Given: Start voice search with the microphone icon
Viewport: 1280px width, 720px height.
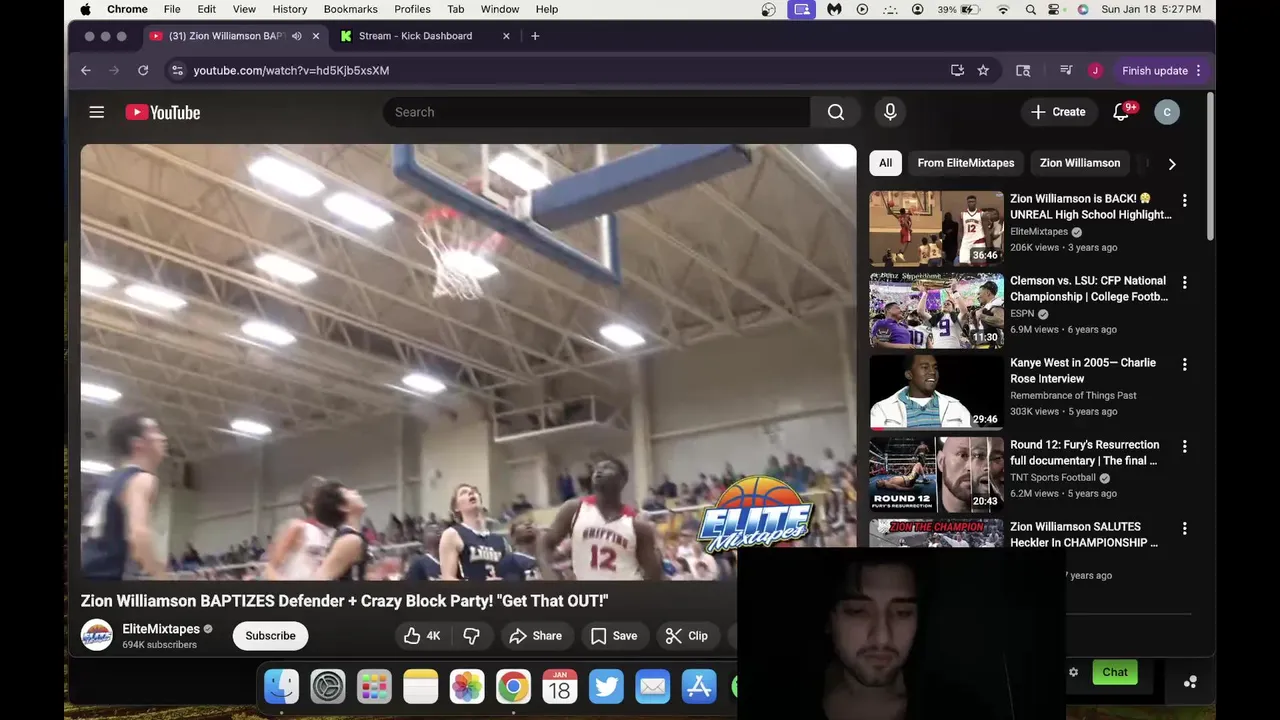Looking at the screenshot, I should (890, 112).
